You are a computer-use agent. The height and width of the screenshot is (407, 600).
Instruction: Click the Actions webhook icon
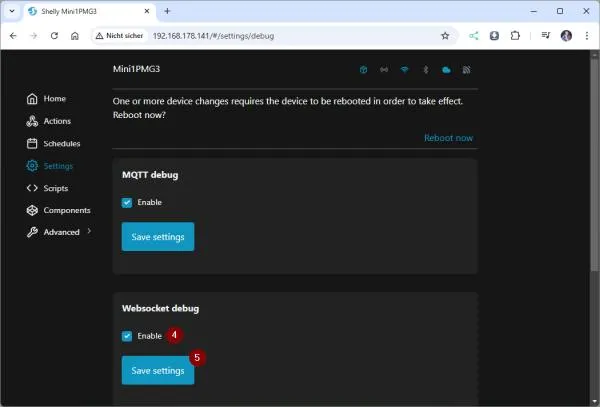click(x=32, y=121)
